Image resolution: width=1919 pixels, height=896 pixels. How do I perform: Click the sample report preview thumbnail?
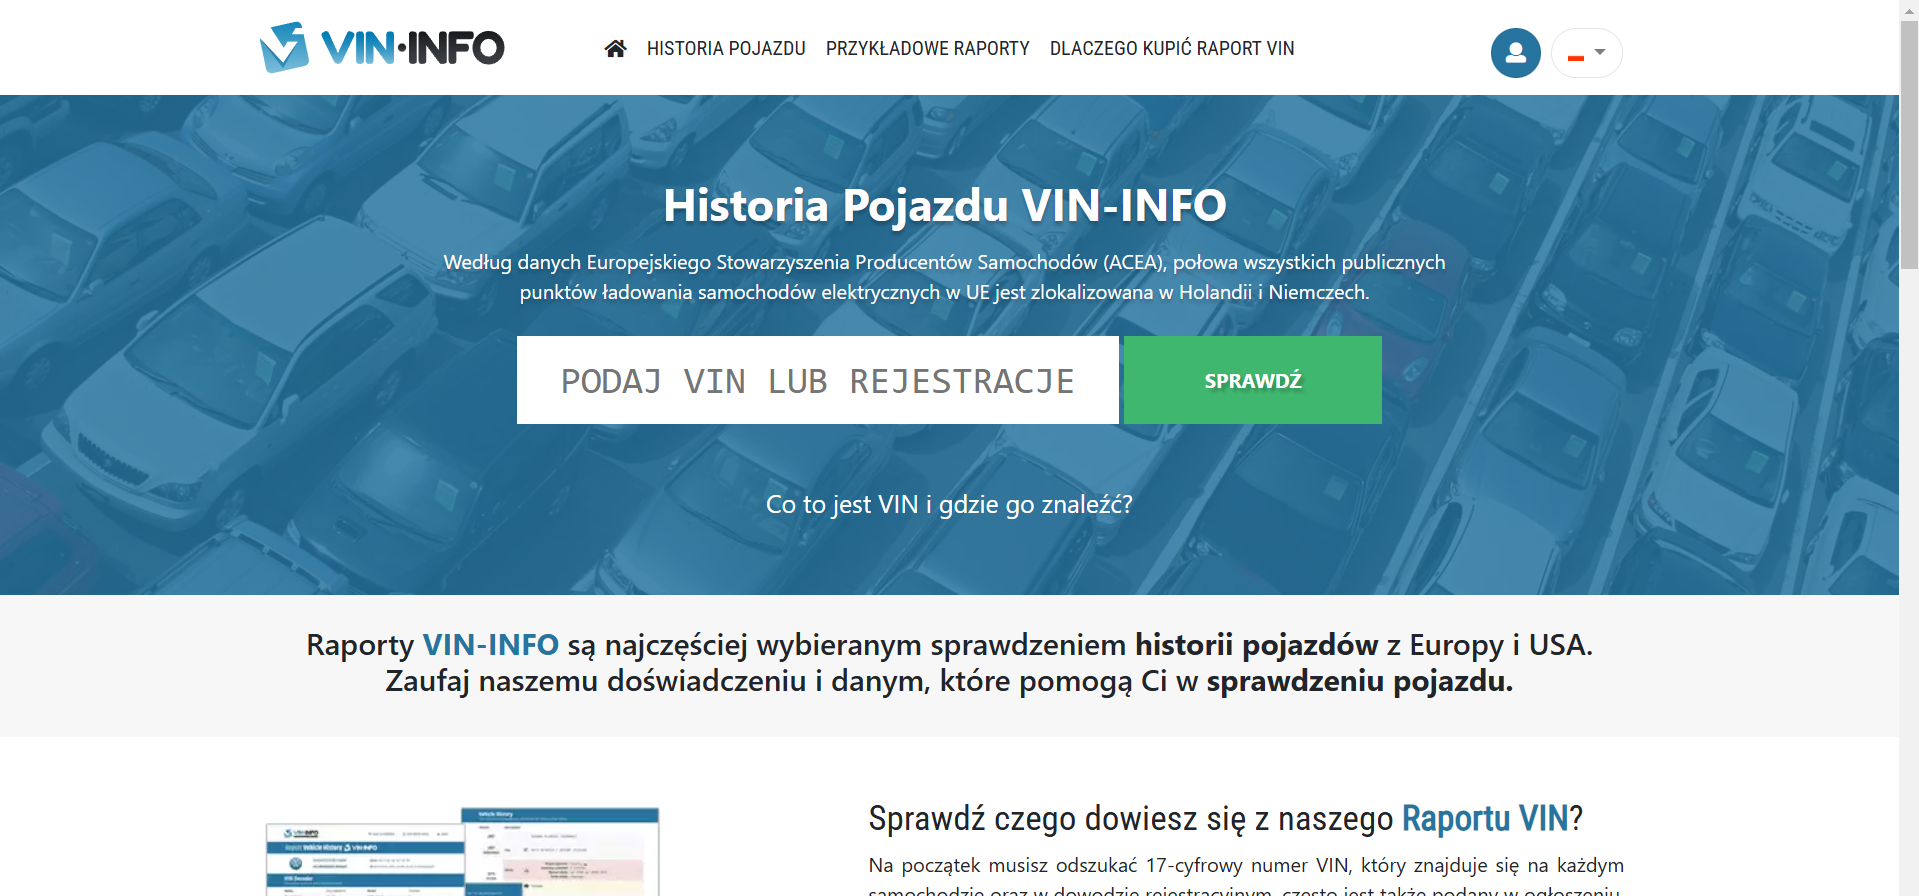click(462, 851)
